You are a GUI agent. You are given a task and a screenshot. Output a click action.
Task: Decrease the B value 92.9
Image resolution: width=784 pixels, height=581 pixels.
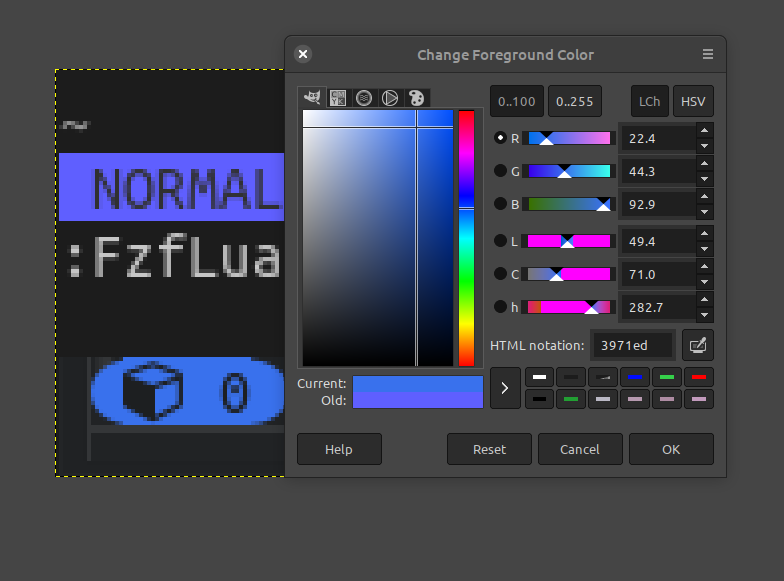tap(704, 212)
